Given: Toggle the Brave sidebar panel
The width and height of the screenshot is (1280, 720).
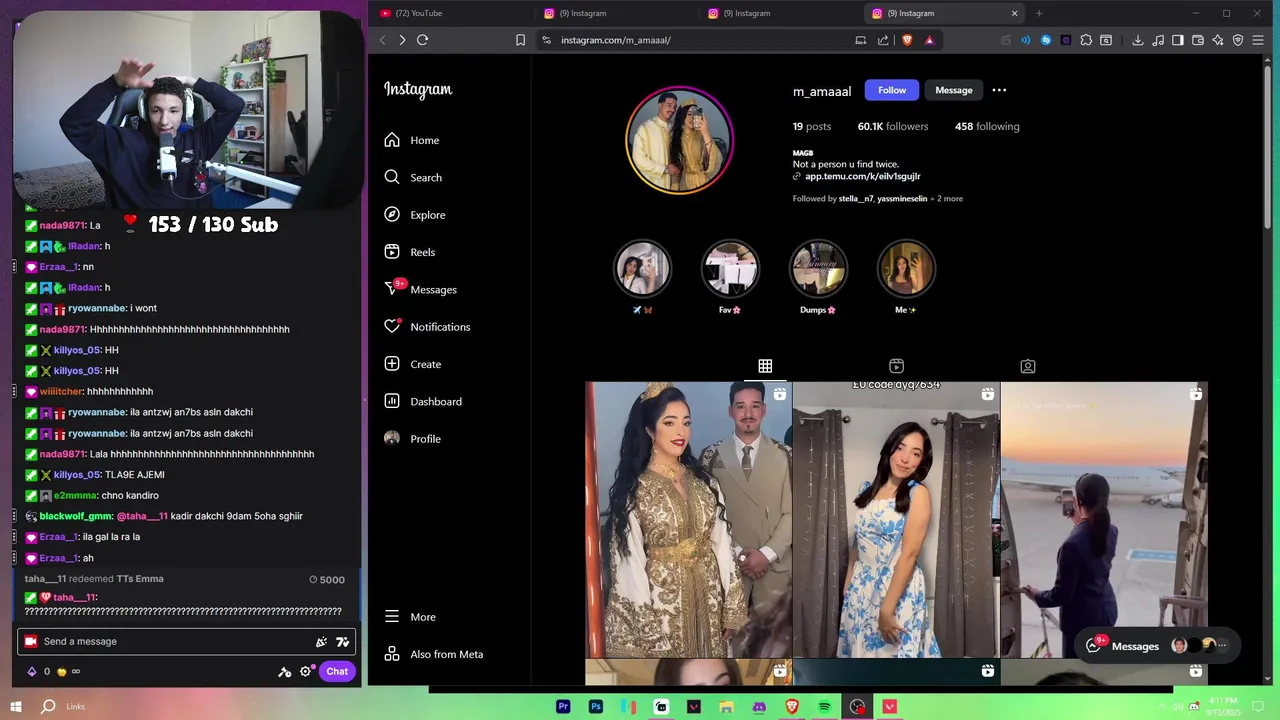Looking at the screenshot, I should [x=1178, y=40].
